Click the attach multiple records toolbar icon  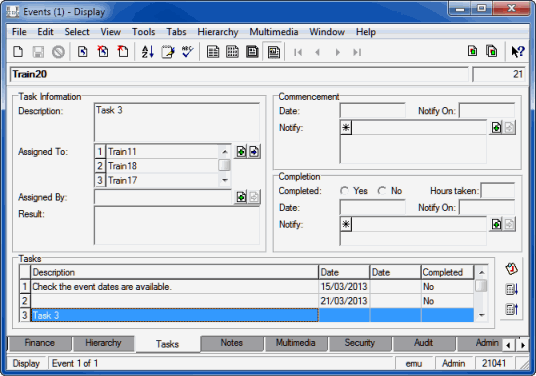click(x=492, y=51)
